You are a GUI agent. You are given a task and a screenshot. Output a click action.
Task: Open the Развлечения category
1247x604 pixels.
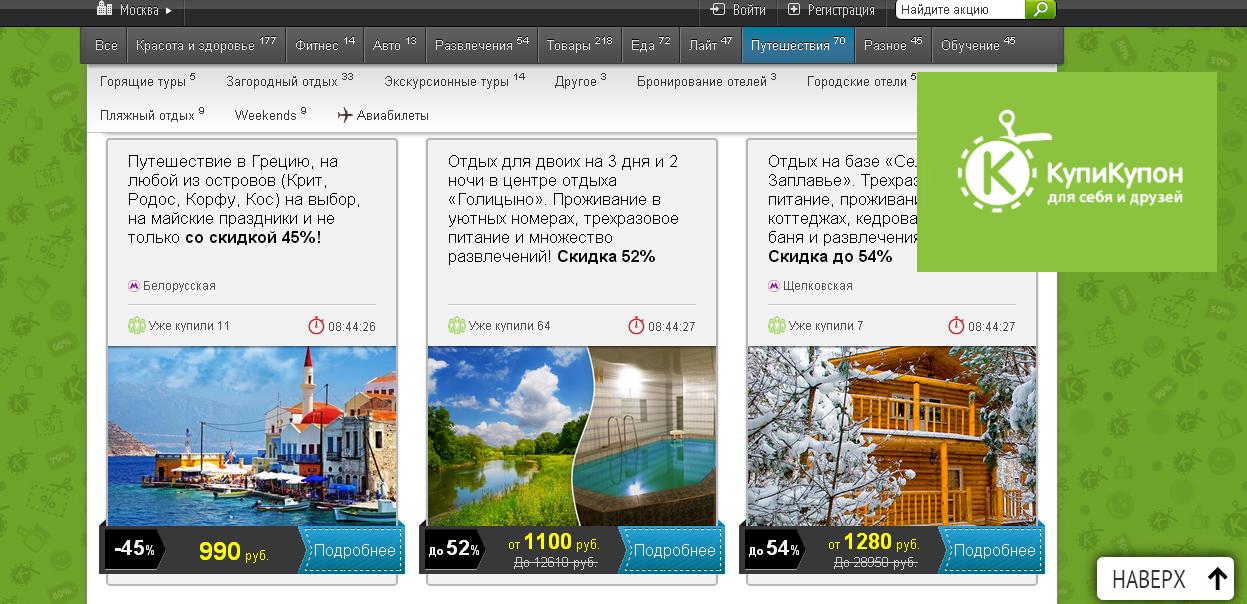482,45
